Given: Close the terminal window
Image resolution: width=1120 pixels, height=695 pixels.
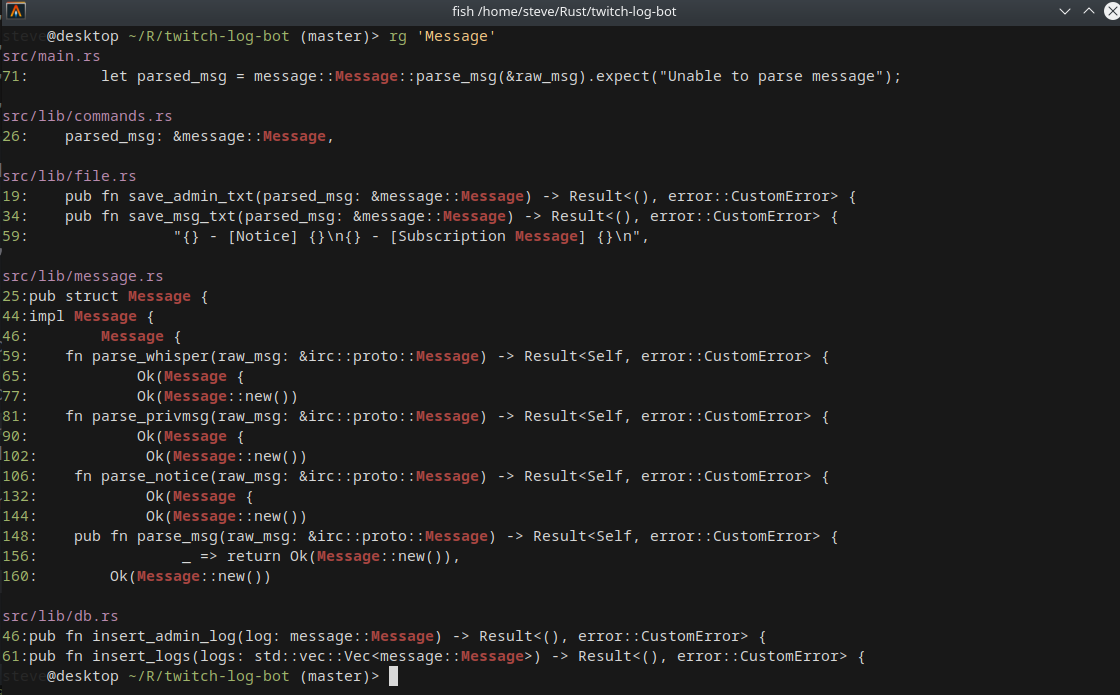Looking at the screenshot, I should pyautogui.click(x=1112, y=11).
